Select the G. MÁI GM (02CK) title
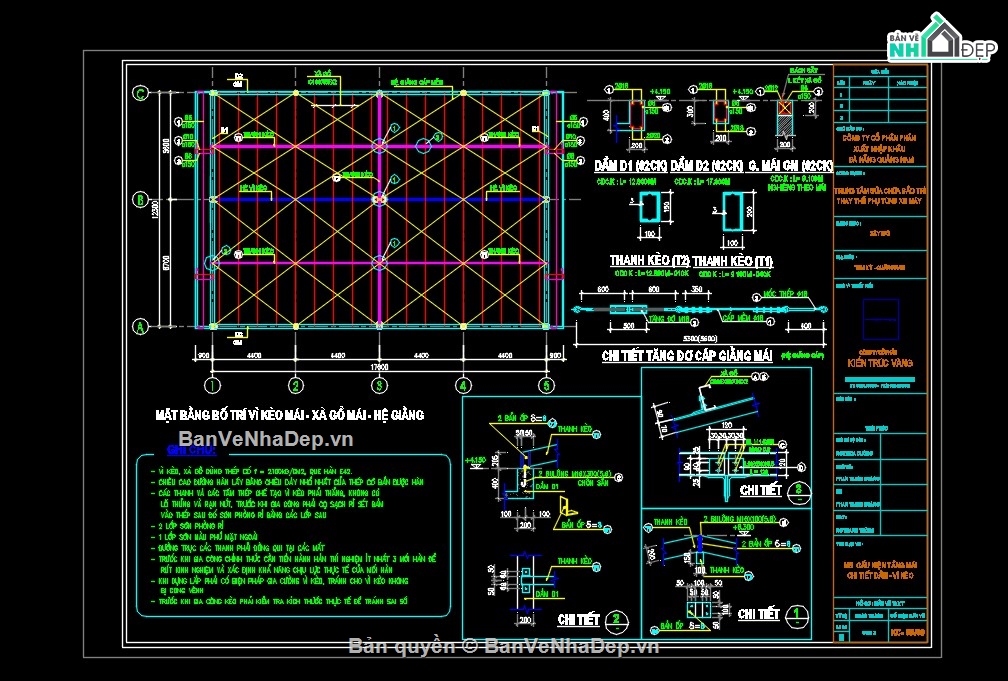1008x681 pixels. coord(790,166)
